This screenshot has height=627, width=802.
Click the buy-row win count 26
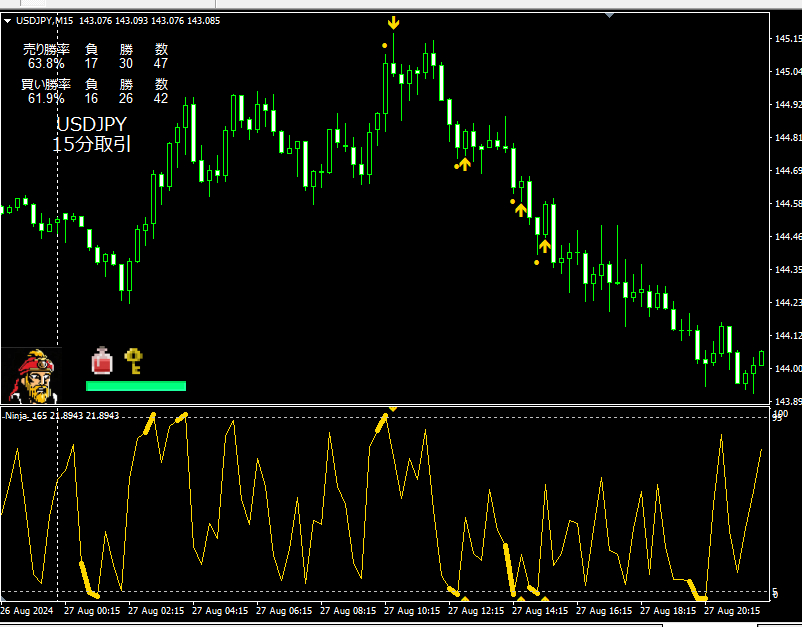126,98
